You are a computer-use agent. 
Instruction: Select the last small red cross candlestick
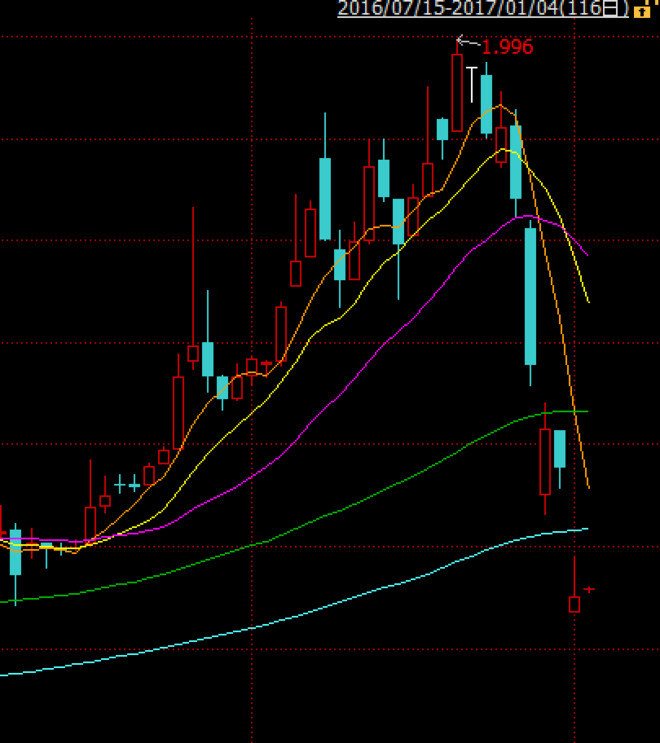(x=589, y=589)
